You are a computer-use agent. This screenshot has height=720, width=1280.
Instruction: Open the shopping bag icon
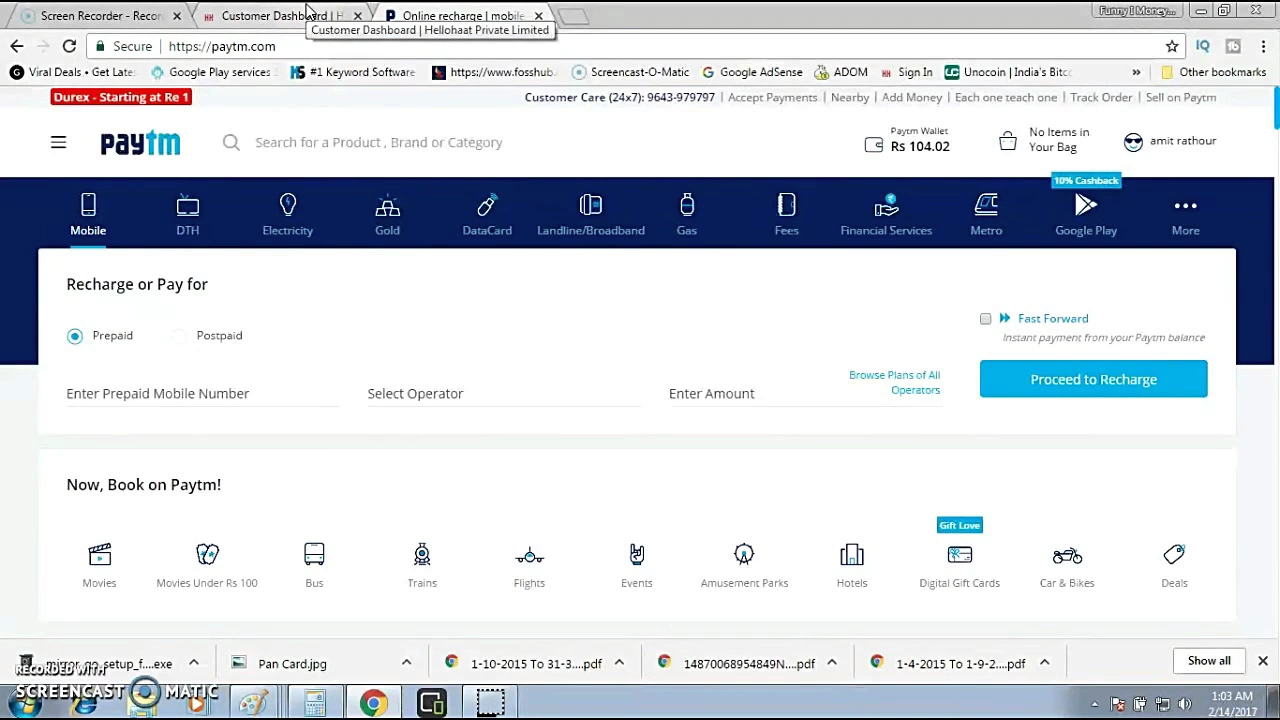(x=1008, y=140)
